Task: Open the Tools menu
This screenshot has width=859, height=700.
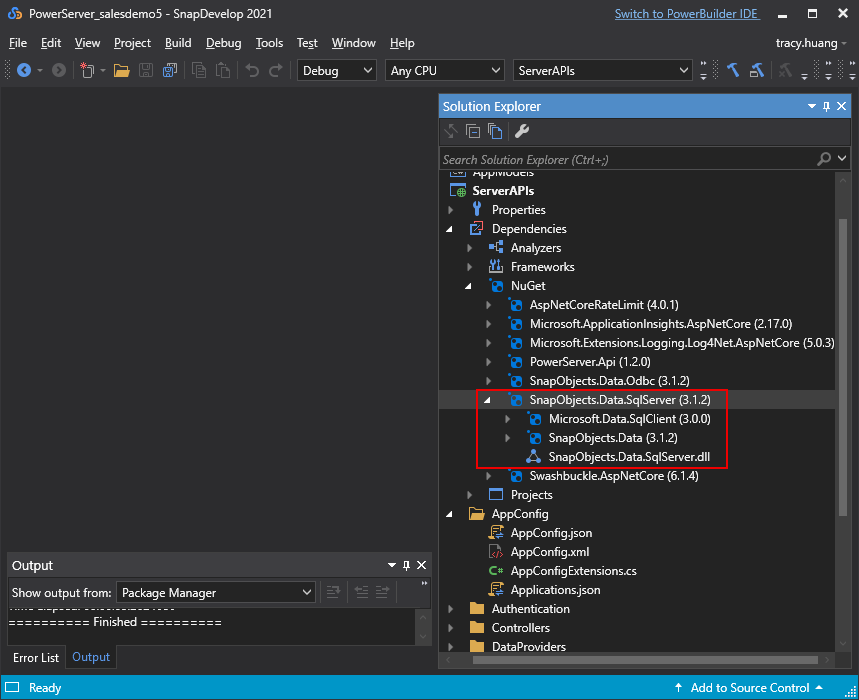Action: tap(269, 43)
